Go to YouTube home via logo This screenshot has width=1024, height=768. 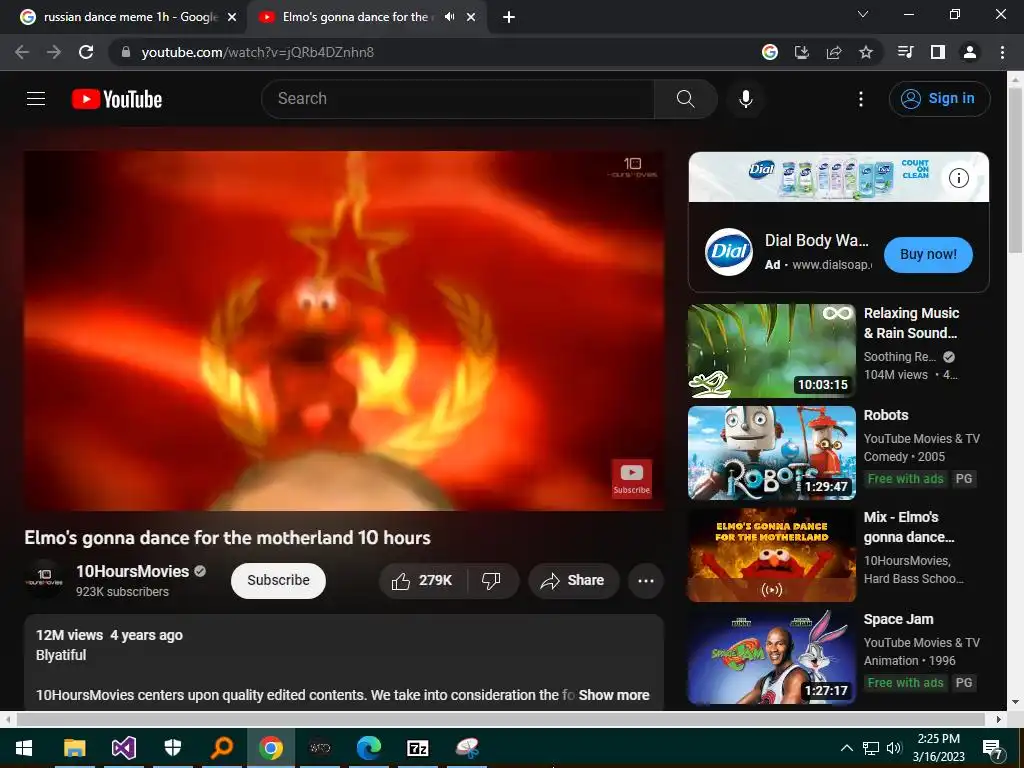coord(117,99)
